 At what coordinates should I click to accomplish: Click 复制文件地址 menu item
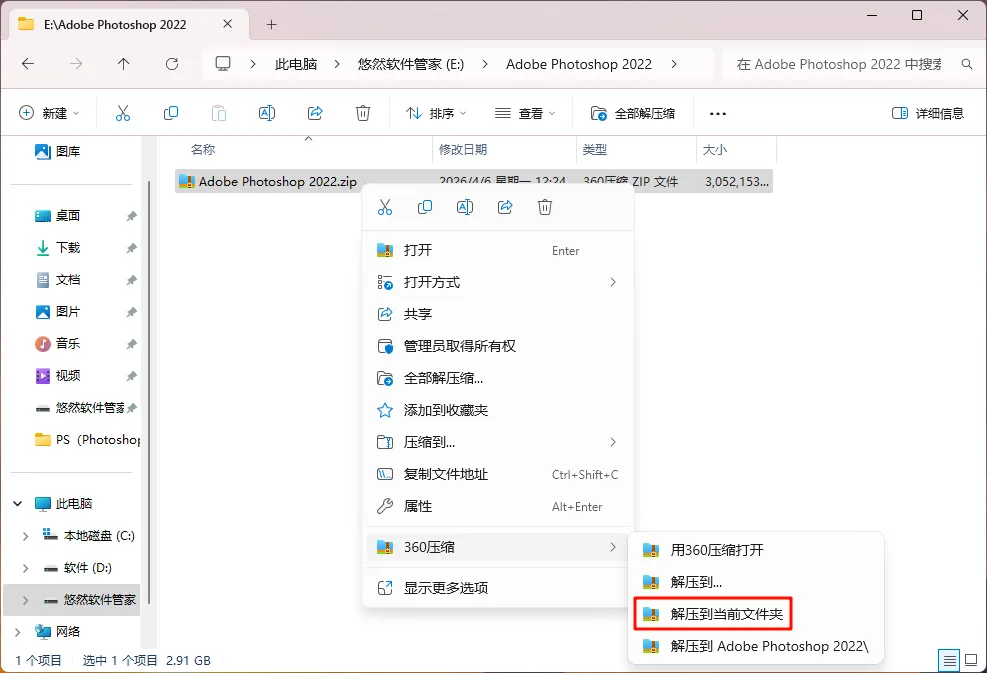point(498,475)
